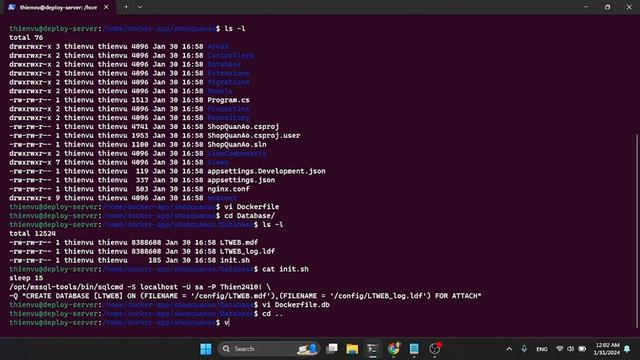The image size is (640, 360).
Task: Click the ENG language indicator
Action: pos(542,349)
